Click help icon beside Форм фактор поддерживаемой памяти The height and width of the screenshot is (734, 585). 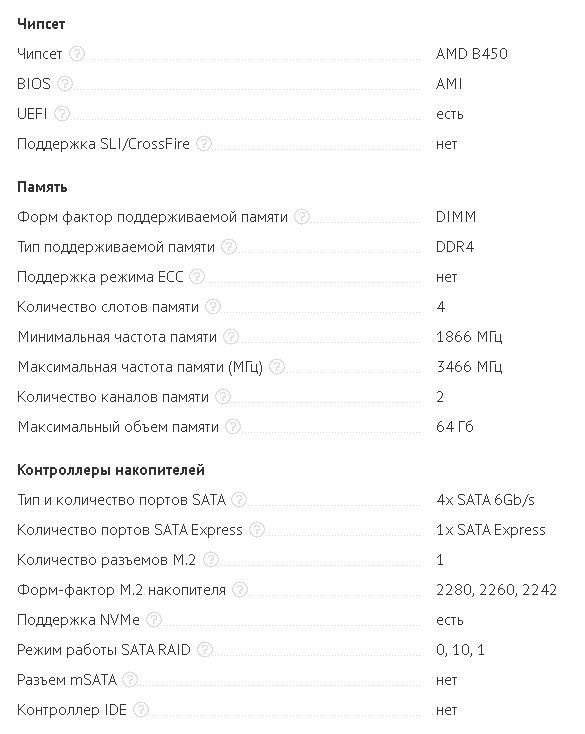coord(302,217)
